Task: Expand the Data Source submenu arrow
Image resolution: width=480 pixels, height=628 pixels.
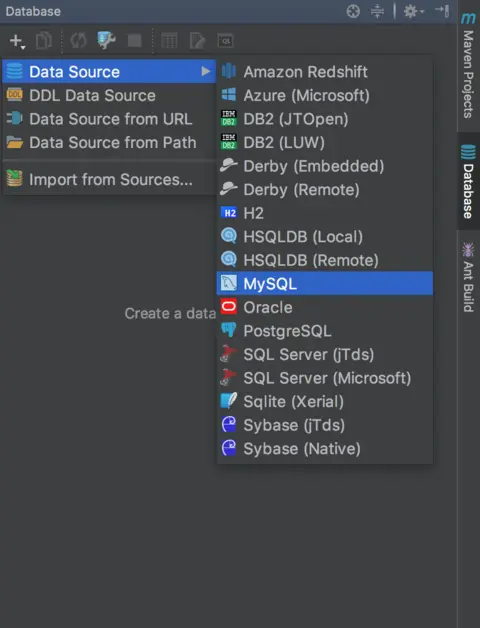Action: click(x=206, y=72)
